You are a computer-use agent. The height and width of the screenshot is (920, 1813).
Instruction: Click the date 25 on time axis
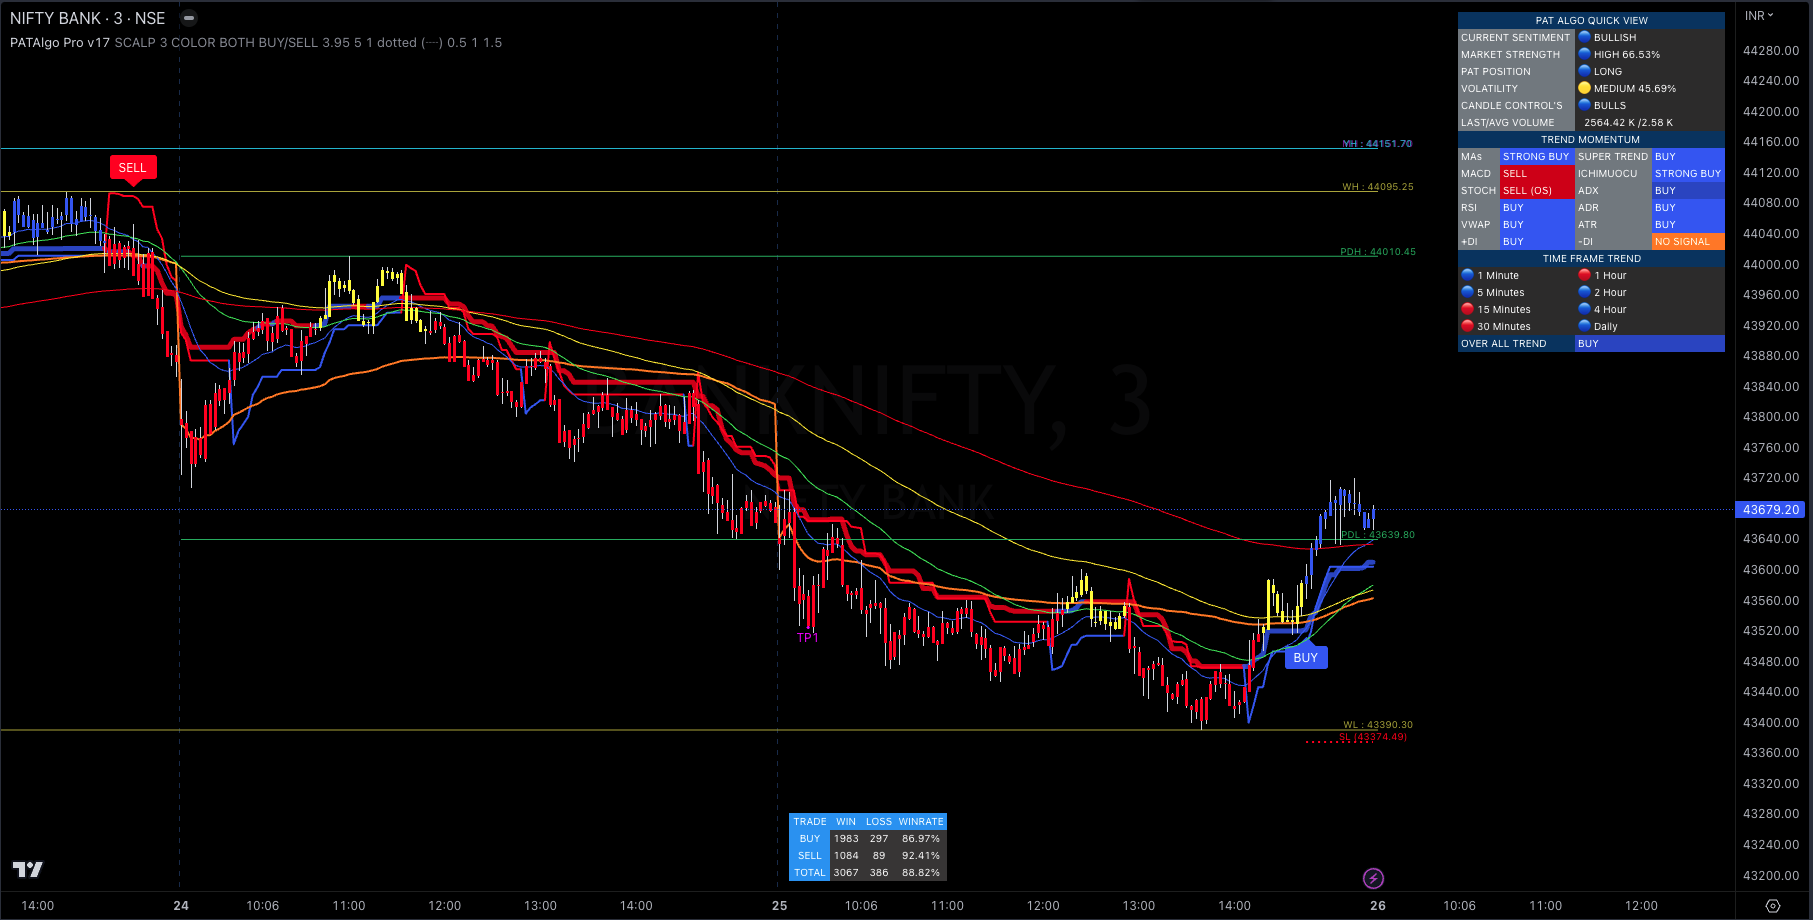pyautogui.click(x=779, y=906)
